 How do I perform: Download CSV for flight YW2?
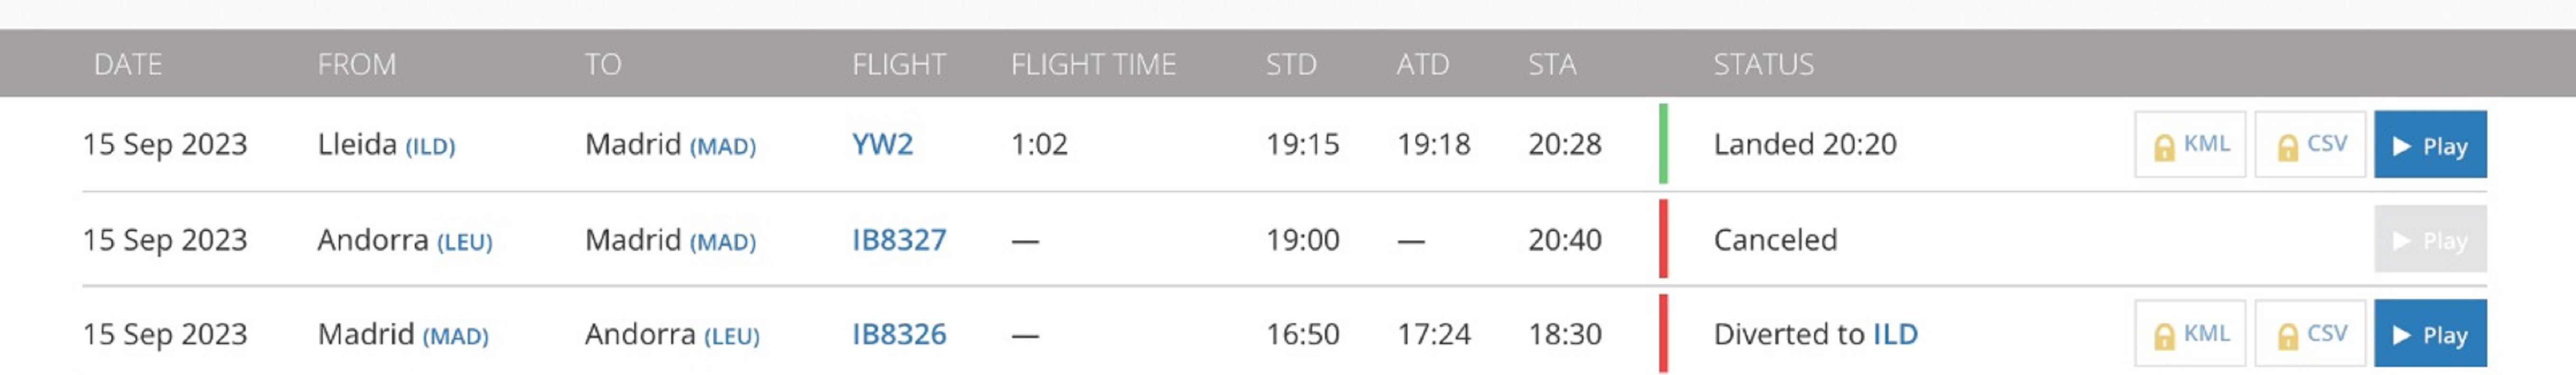point(2310,145)
